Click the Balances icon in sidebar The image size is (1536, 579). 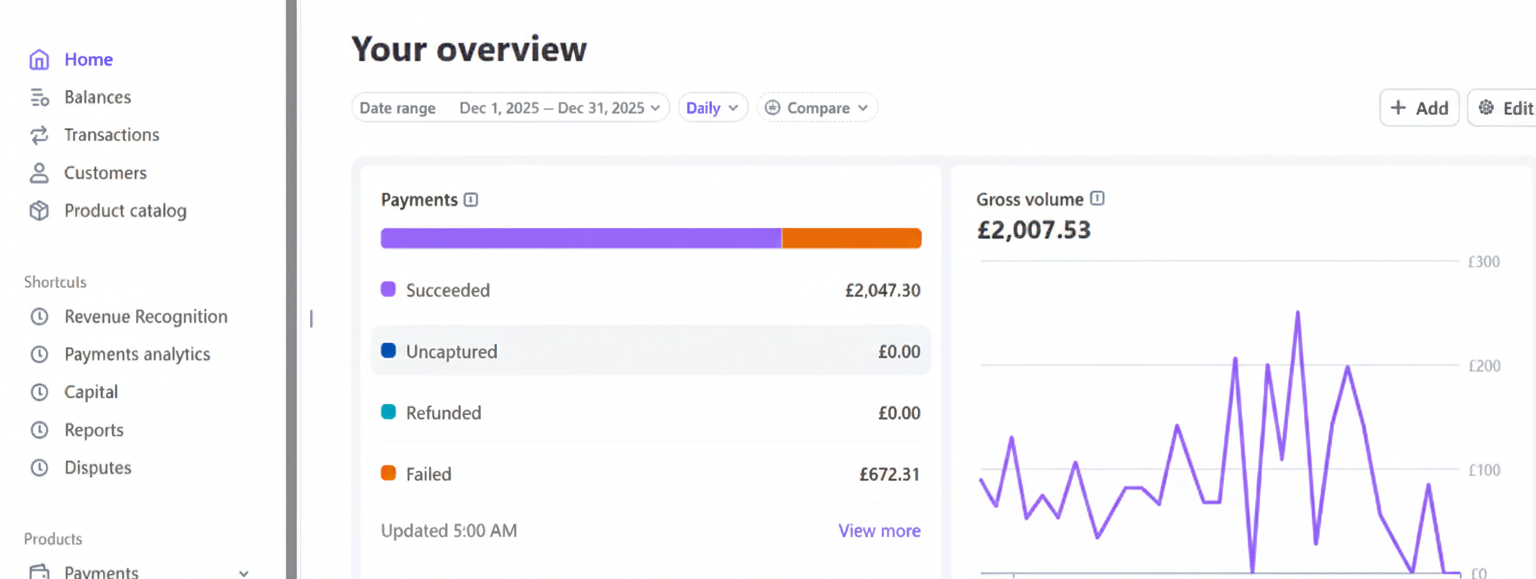click(39, 97)
